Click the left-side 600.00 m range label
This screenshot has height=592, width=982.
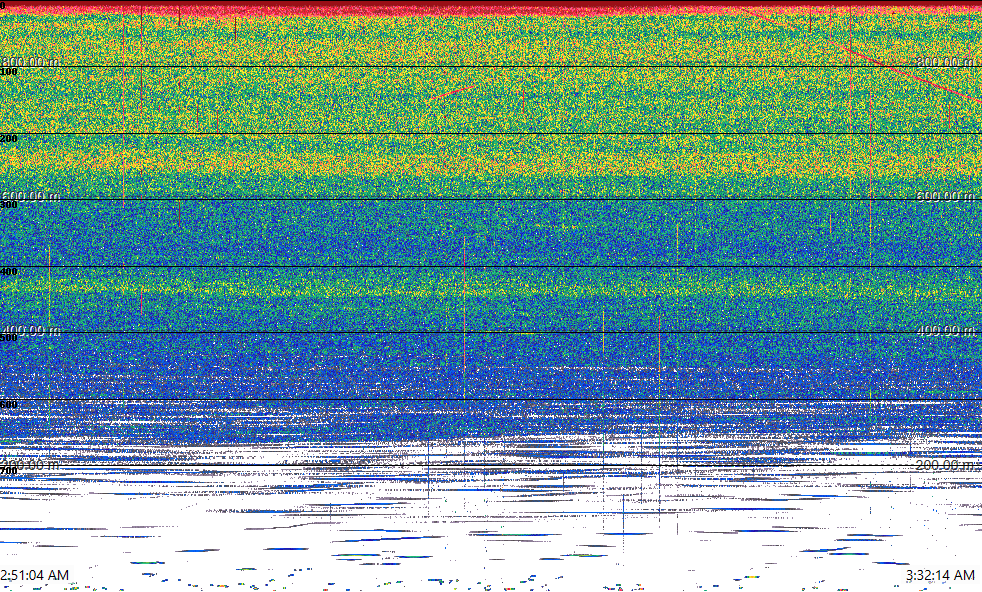pyautogui.click(x=30, y=196)
